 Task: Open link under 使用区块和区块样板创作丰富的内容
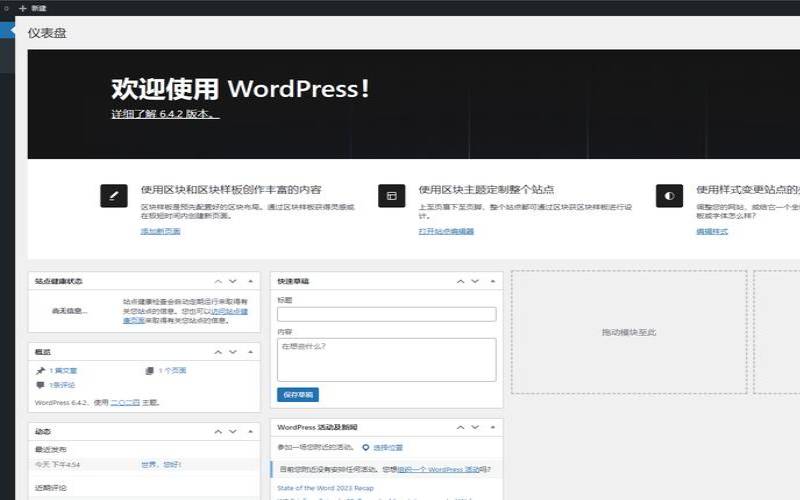click(x=161, y=231)
